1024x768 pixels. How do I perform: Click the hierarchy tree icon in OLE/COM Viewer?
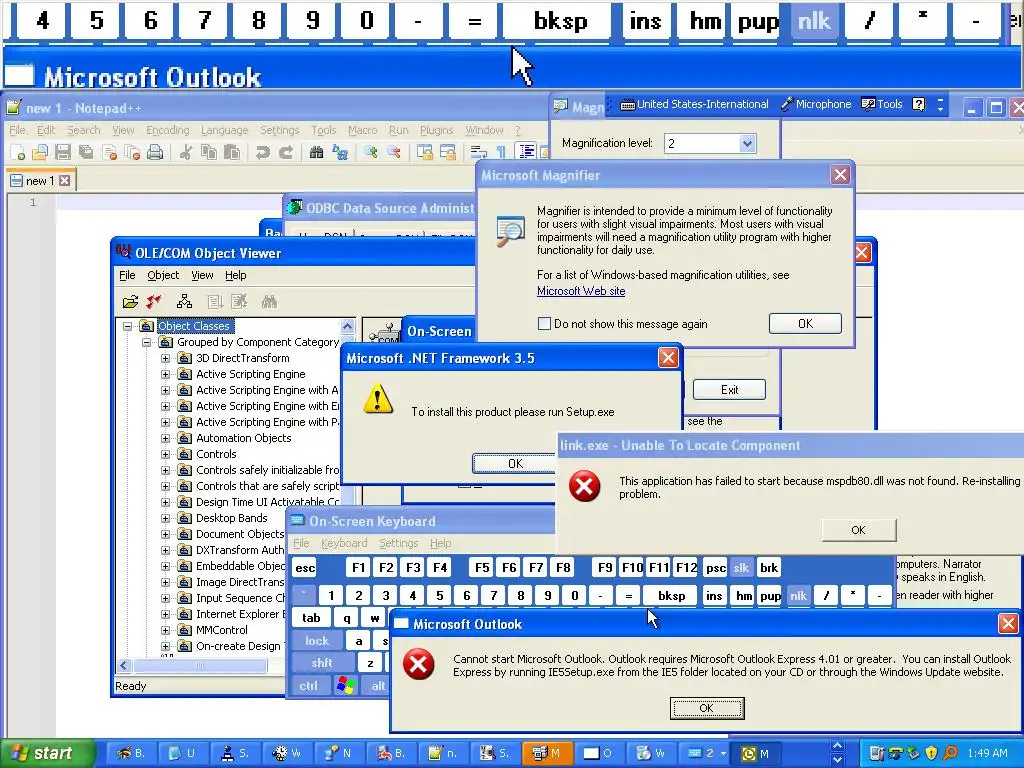click(184, 302)
